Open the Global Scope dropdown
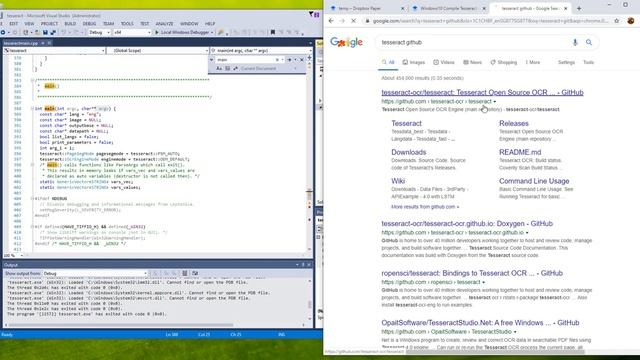 coord(158,51)
